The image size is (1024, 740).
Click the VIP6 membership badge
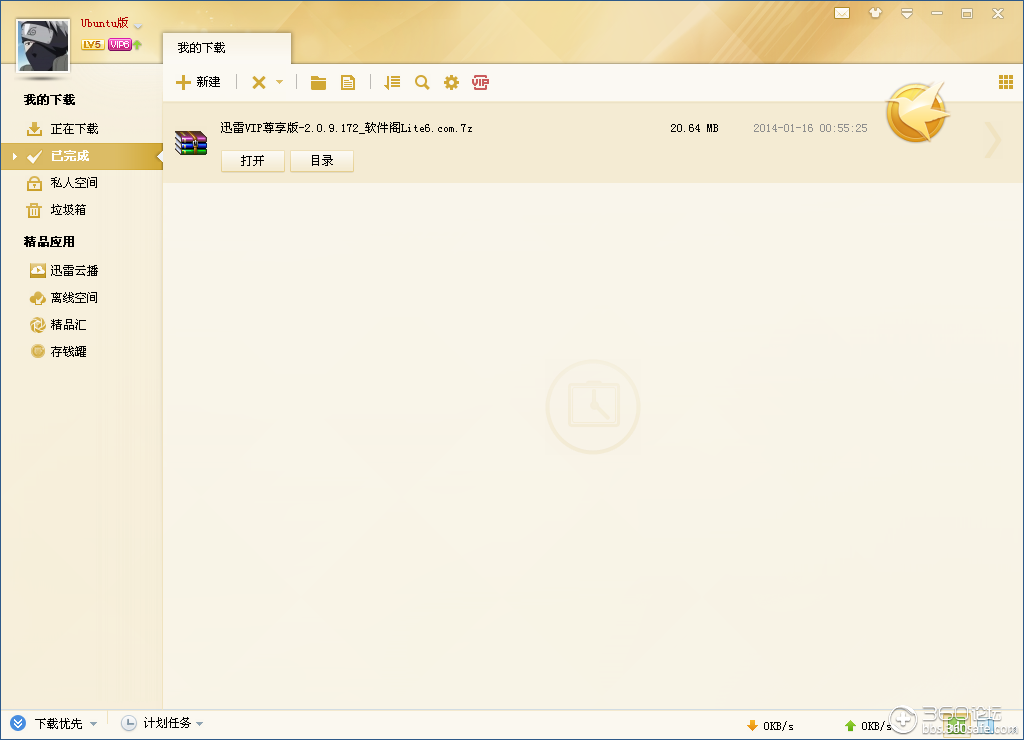(120, 44)
